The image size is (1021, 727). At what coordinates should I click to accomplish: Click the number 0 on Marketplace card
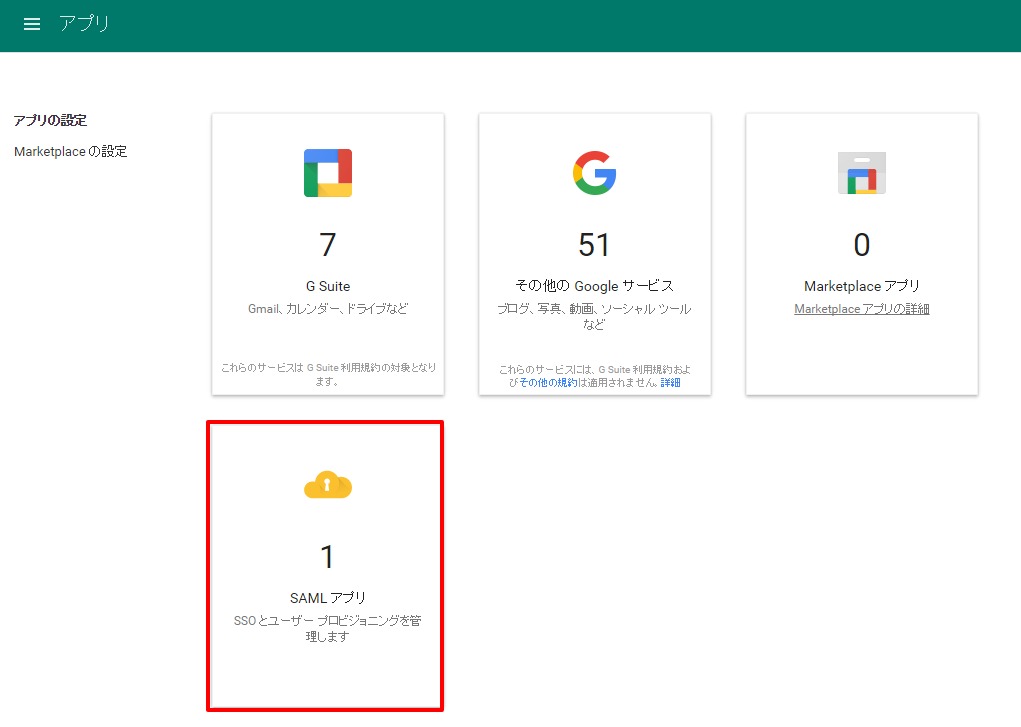[861, 245]
